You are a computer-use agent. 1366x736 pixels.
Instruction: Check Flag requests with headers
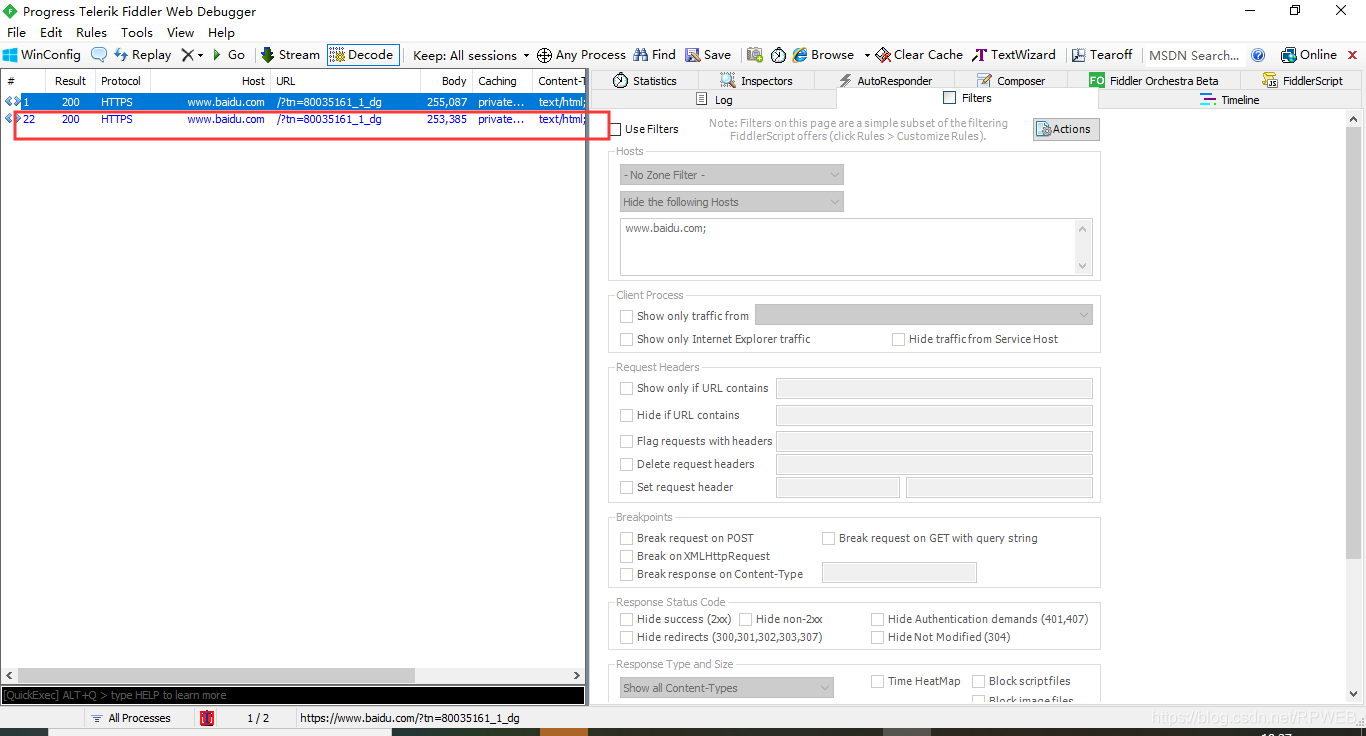tap(626, 441)
